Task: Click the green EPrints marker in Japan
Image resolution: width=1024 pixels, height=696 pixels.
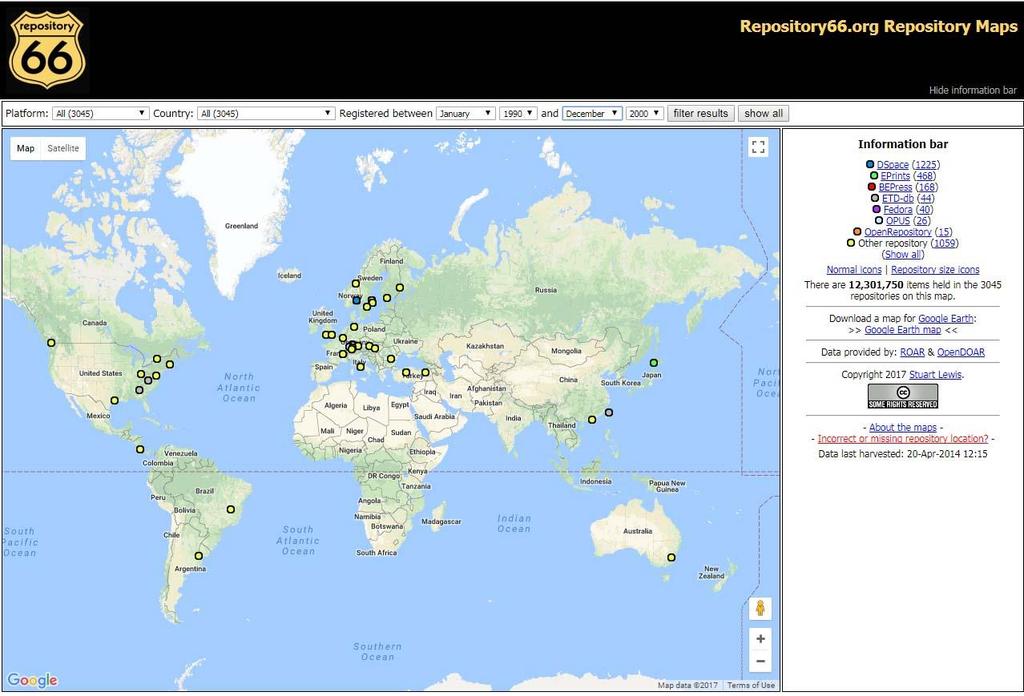Action: click(x=654, y=362)
